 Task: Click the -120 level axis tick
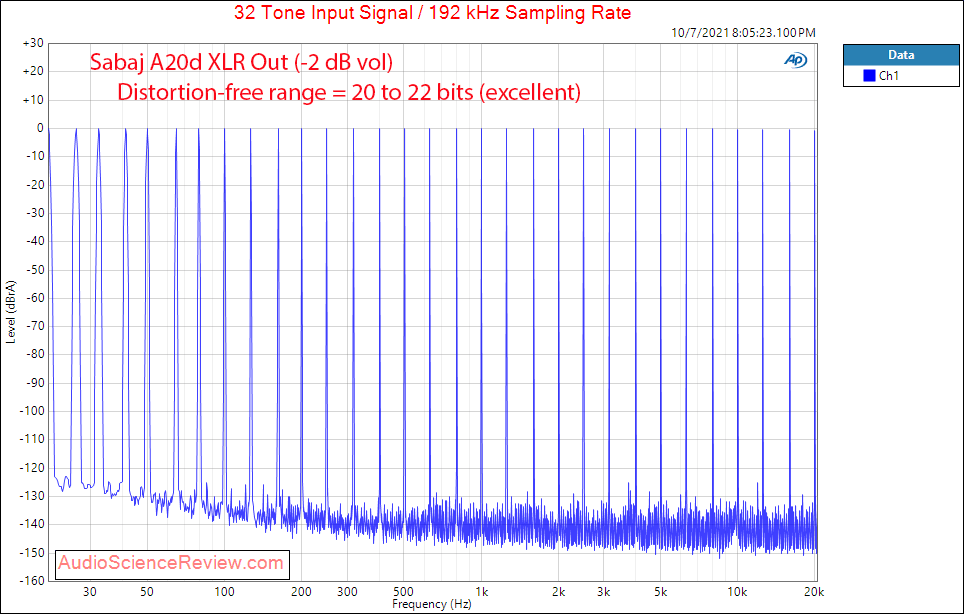coord(32,467)
